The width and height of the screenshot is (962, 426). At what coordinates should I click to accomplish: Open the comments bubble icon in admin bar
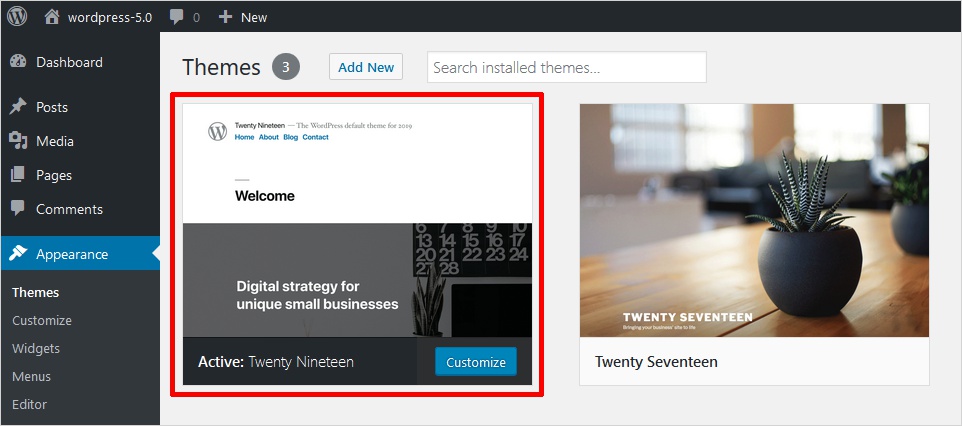[177, 17]
